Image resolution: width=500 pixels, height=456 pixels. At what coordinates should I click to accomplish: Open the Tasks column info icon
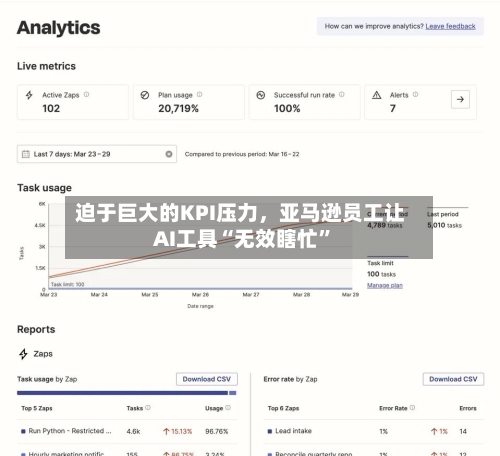(x=148, y=408)
